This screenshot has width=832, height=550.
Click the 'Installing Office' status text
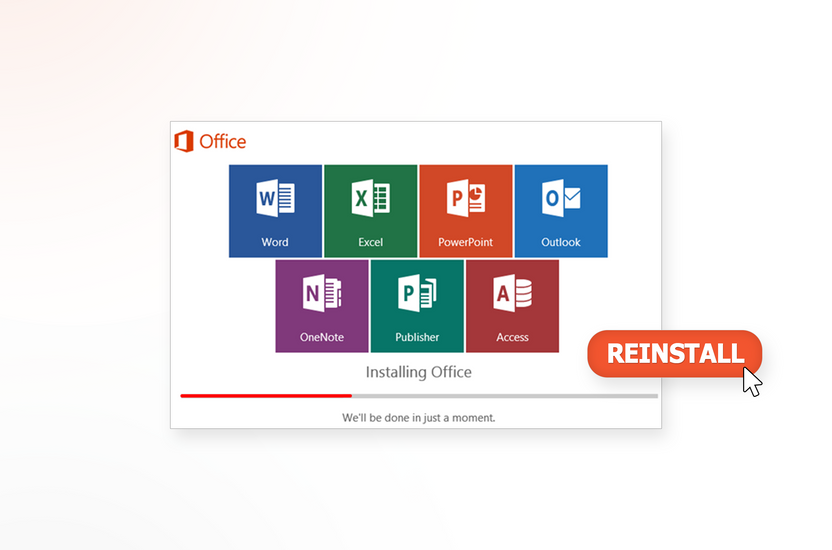[419, 372]
